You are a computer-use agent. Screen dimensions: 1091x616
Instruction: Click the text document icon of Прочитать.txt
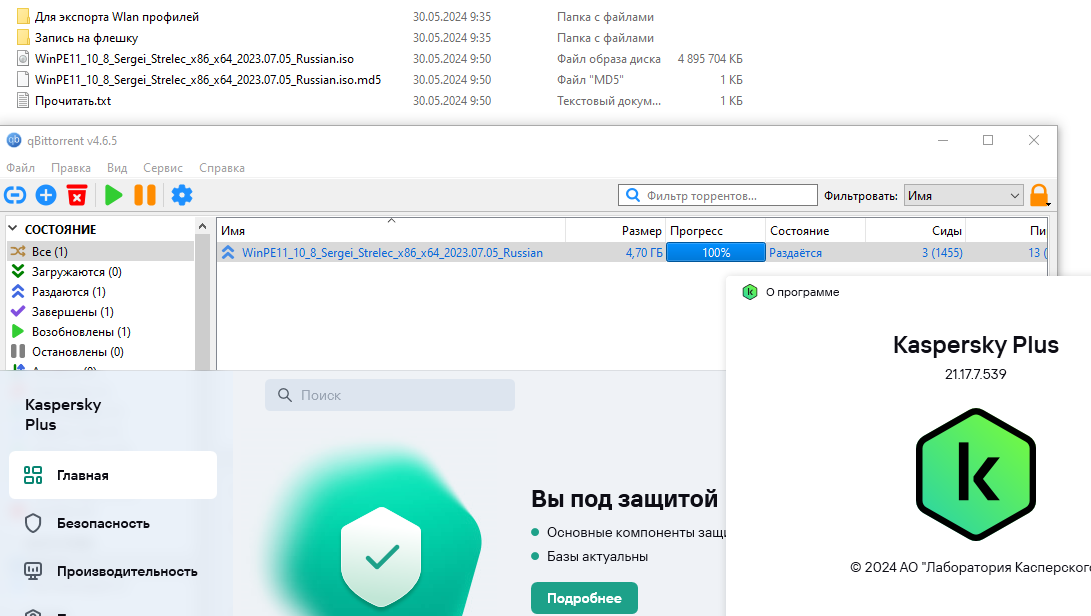(23, 100)
